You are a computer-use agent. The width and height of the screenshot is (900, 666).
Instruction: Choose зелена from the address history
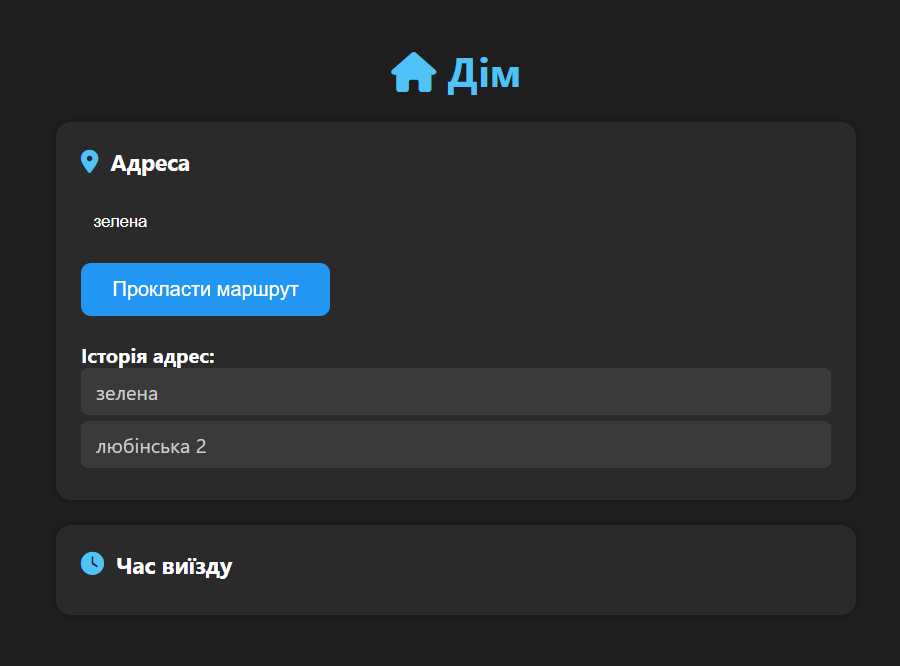(x=456, y=392)
